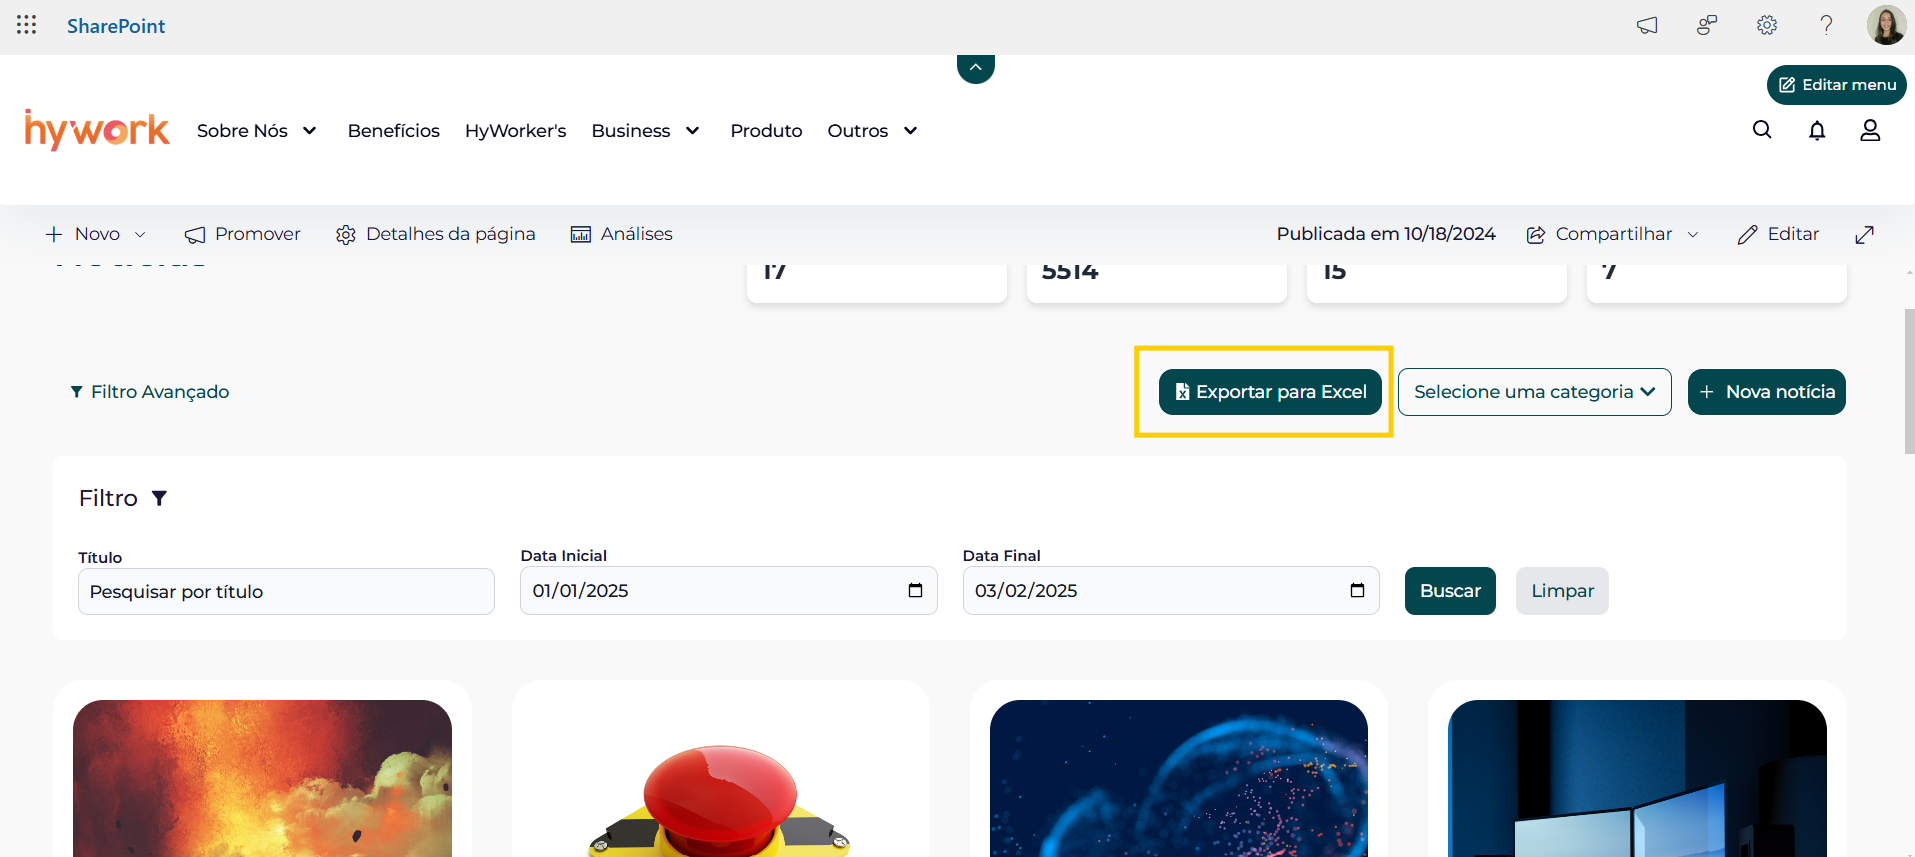
Task: Open notifications bell icon
Action: pyautogui.click(x=1817, y=130)
